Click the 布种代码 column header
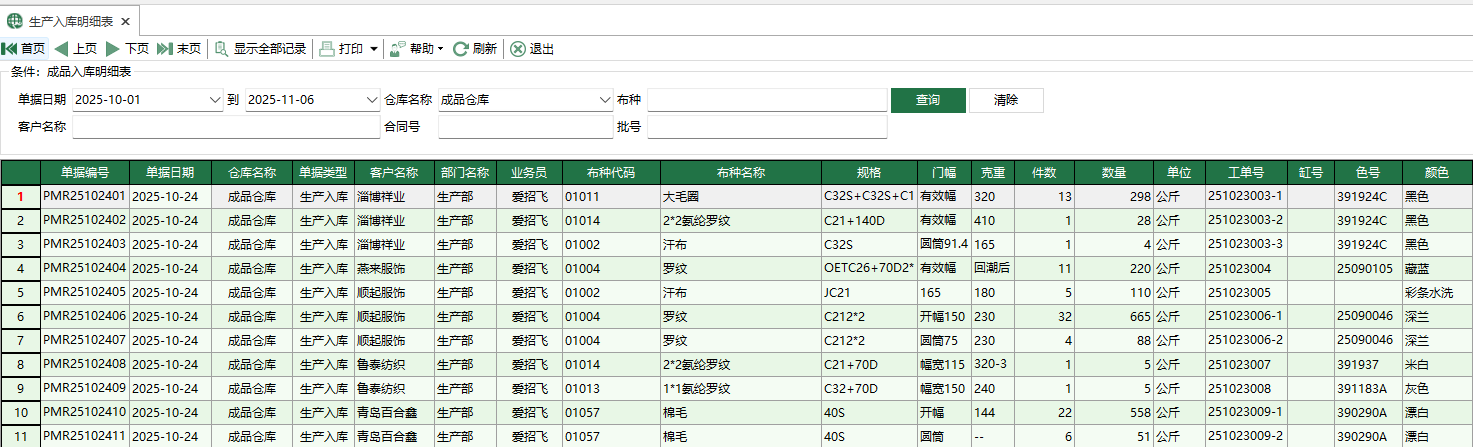Image resolution: width=1473 pixels, height=447 pixels. tap(611, 172)
